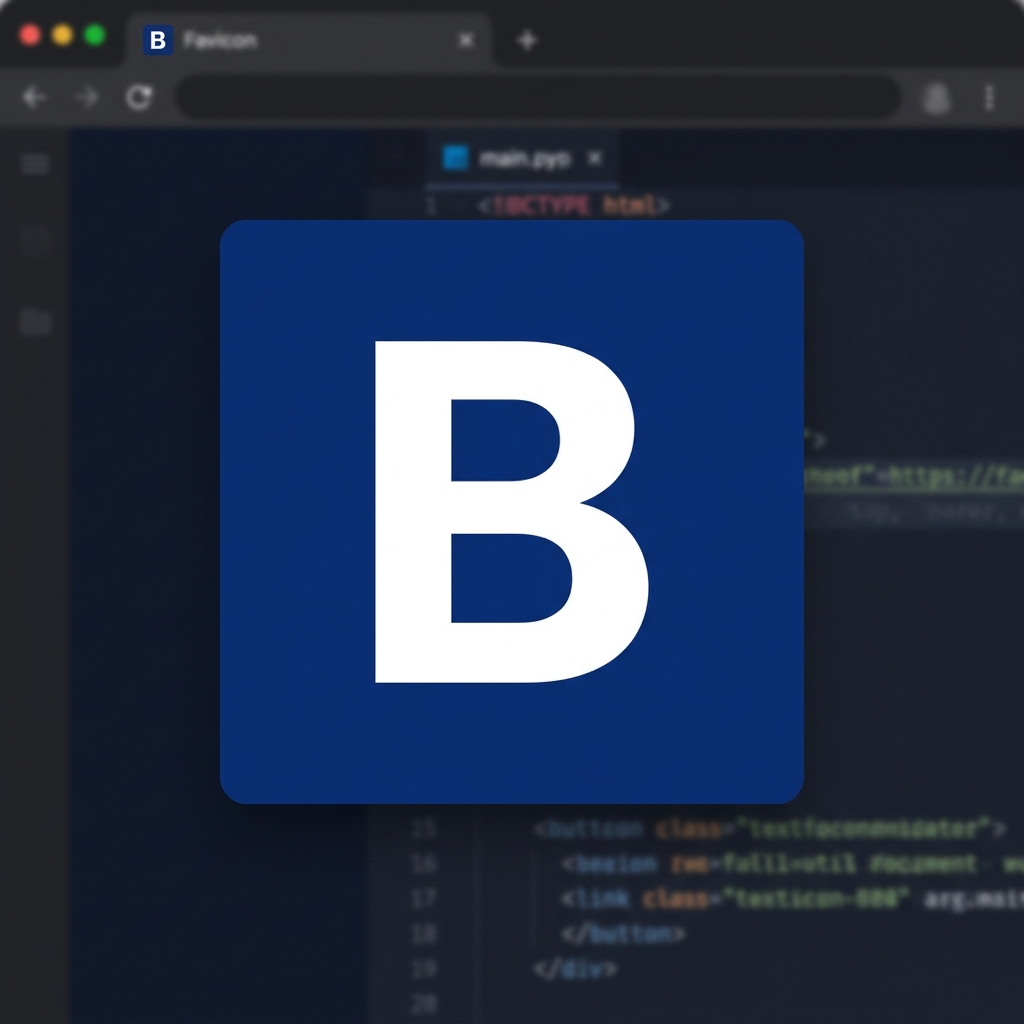Click the hamburger icon in editor sidebar
This screenshot has height=1024, width=1024.
coord(36,164)
